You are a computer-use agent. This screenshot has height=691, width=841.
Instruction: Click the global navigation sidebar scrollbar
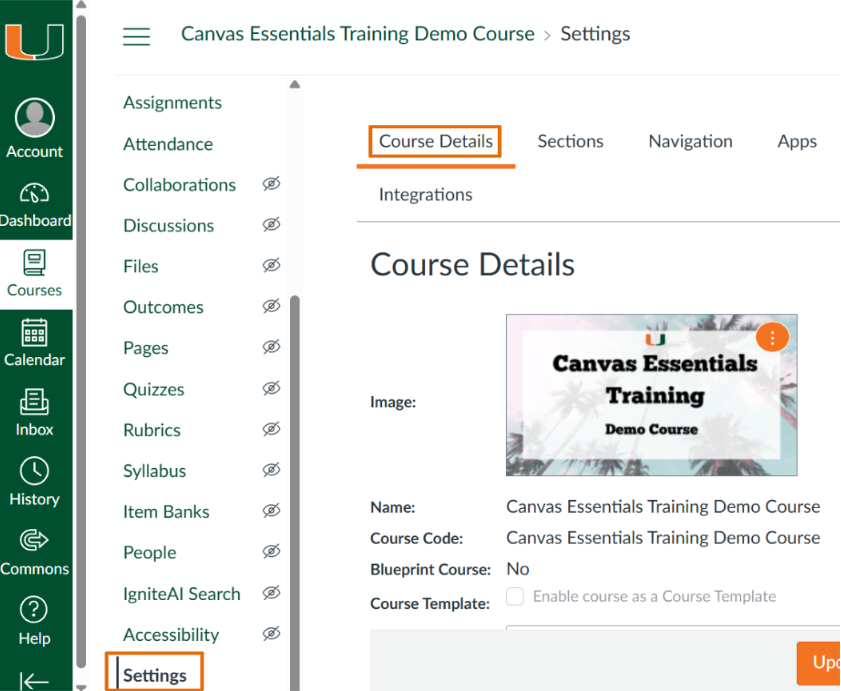pyautogui.click(x=81, y=341)
